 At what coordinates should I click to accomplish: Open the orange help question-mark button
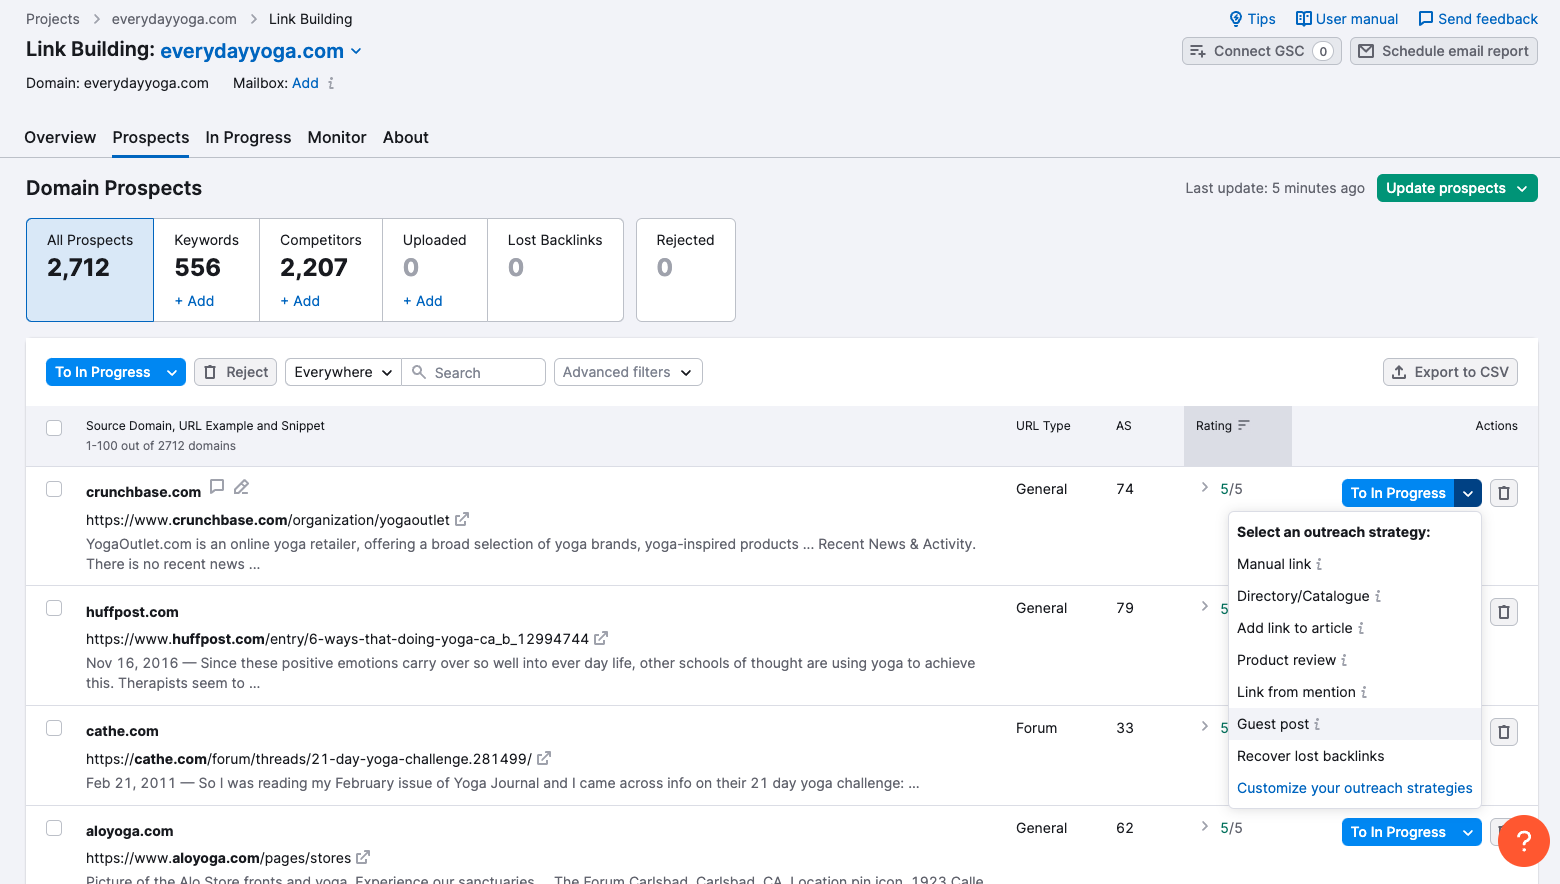1524,841
